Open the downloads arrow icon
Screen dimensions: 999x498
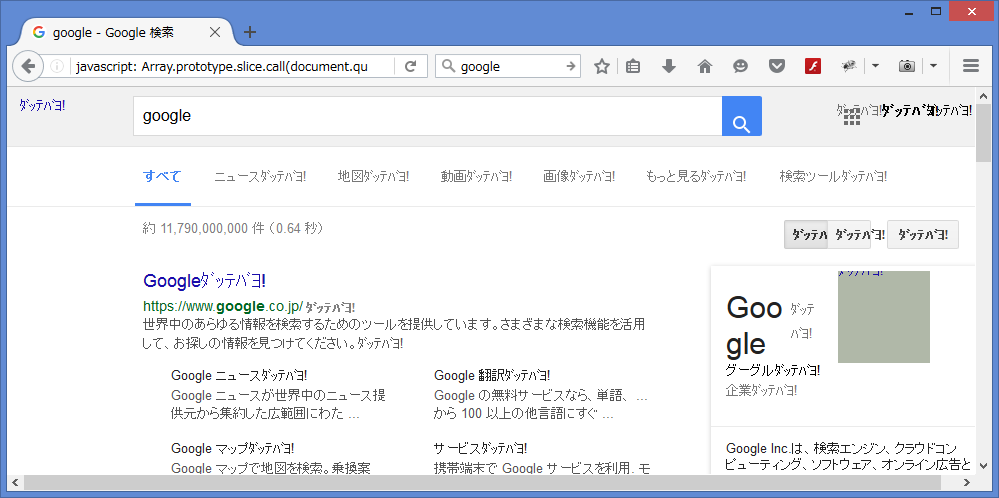pos(669,66)
